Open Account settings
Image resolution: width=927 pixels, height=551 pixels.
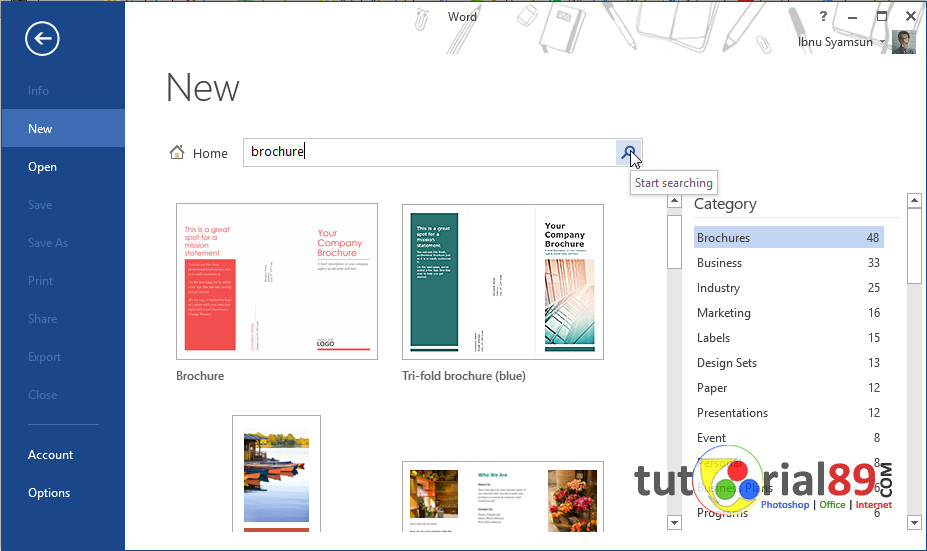click(50, 455)
